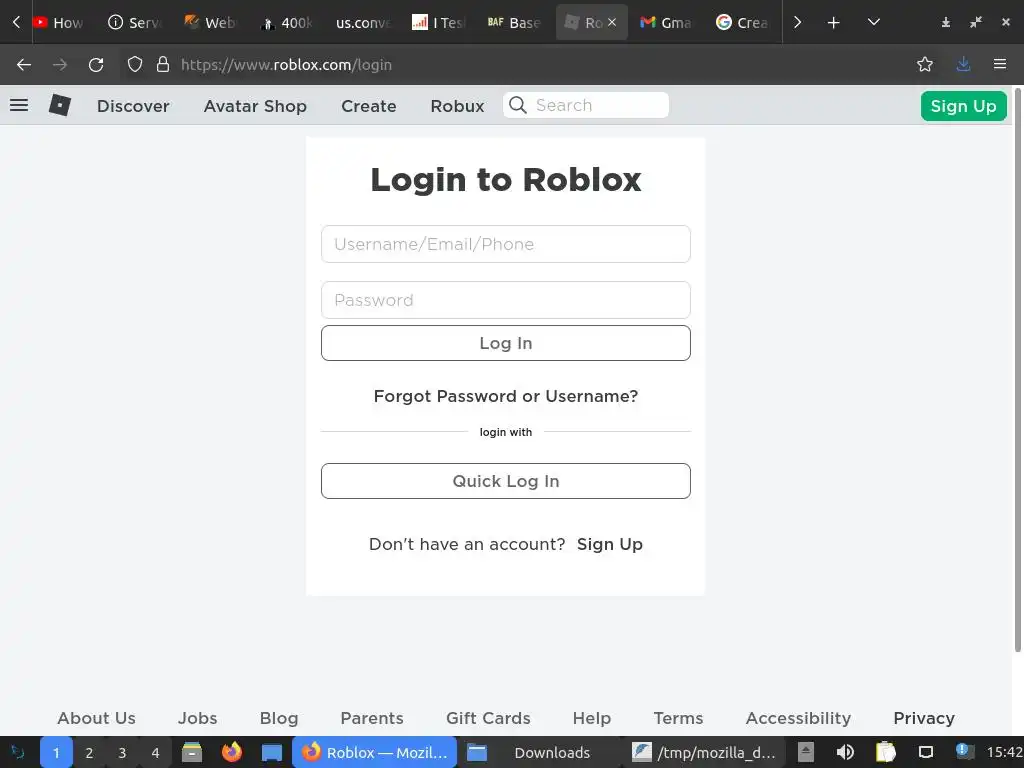Open /tmp/mozilla_d... window in taskbar
This screenshot has height=768, width=1024.
coord(704,752)
